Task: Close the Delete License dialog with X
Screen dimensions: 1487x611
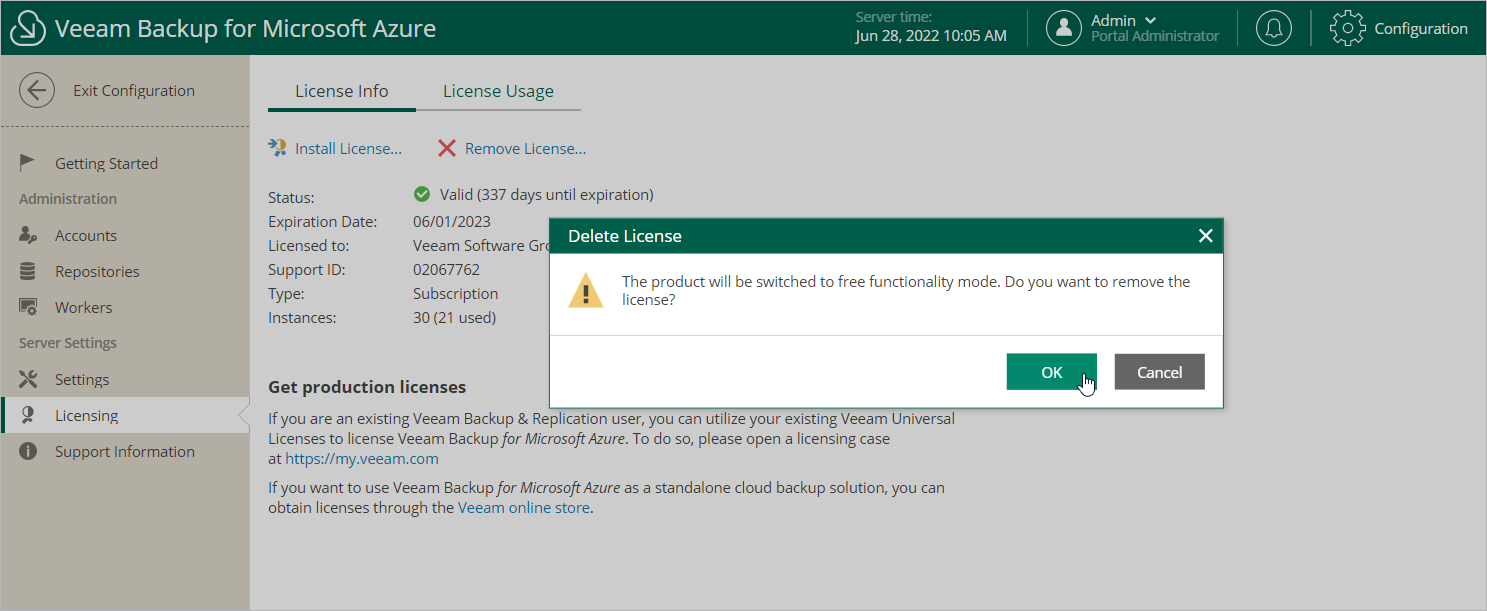Action: pos(1205,236)
